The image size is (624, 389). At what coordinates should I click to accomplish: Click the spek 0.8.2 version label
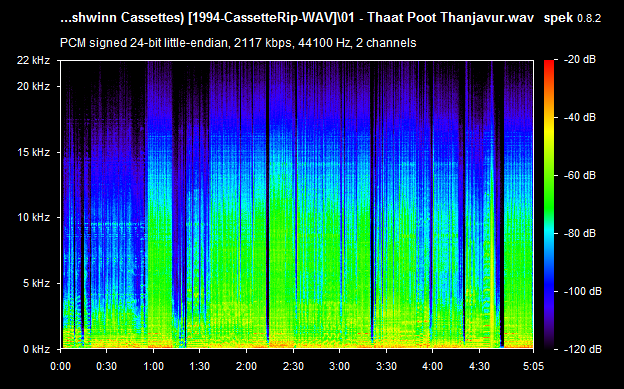pos(572,18)
